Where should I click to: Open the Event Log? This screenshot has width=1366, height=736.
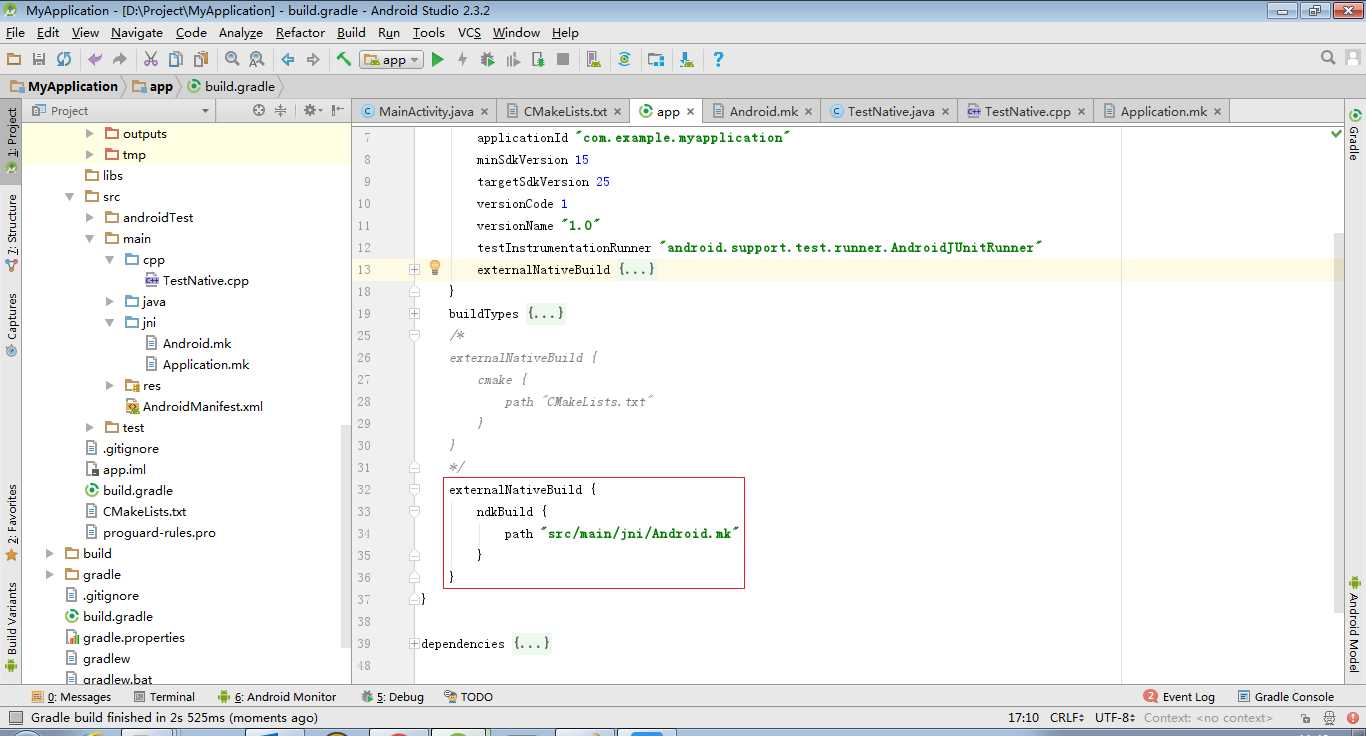pos(1180,697)
